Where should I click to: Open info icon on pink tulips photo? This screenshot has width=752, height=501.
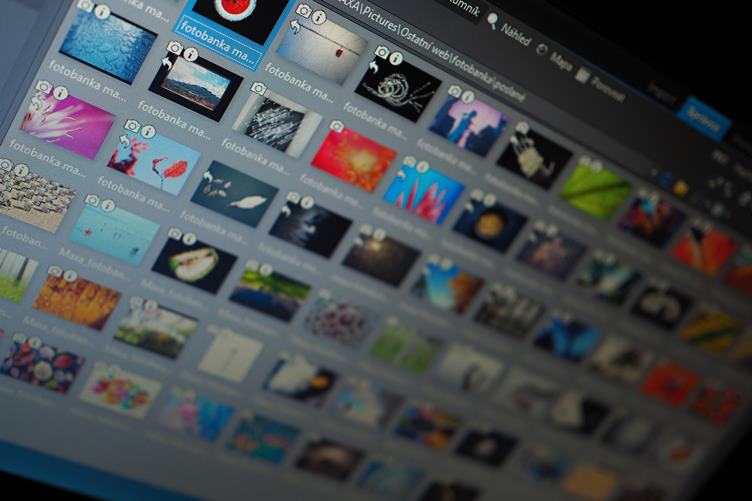coord(423,167)
